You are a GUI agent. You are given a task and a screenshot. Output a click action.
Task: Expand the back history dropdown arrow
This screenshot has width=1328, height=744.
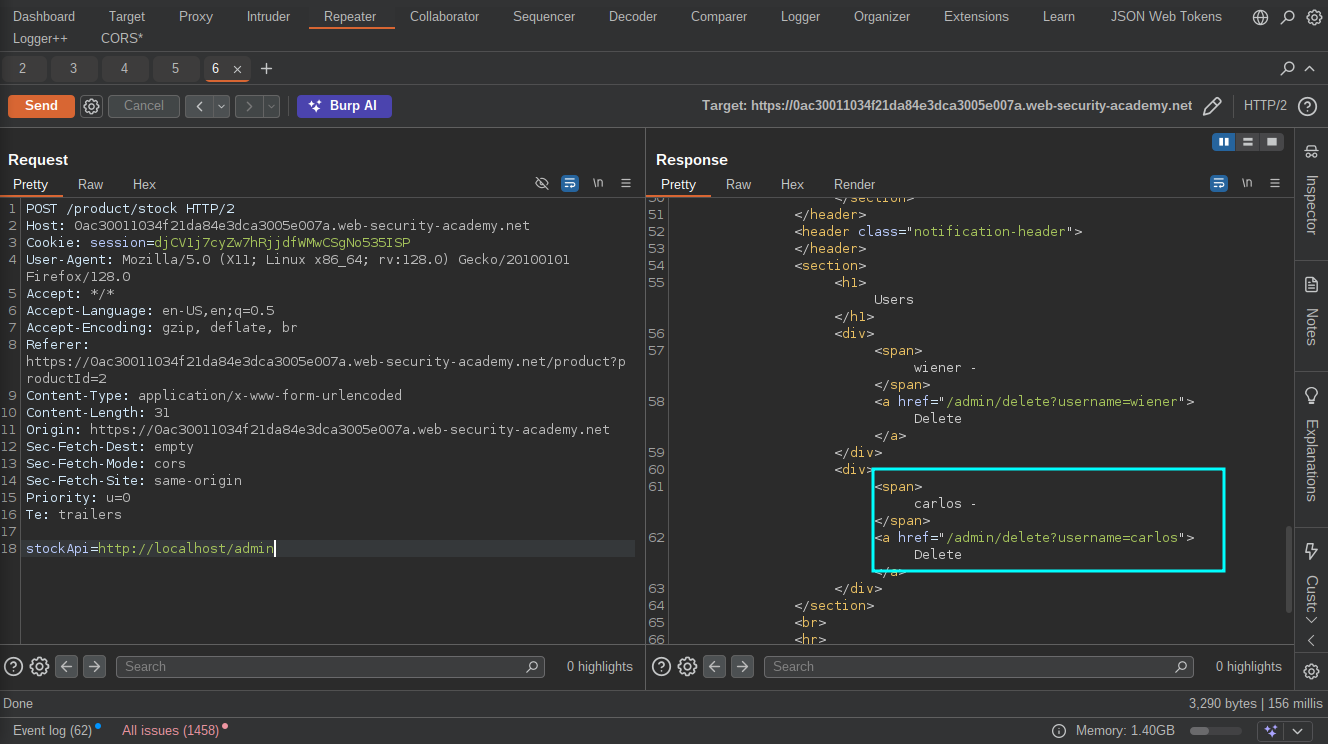coord(221,106)
